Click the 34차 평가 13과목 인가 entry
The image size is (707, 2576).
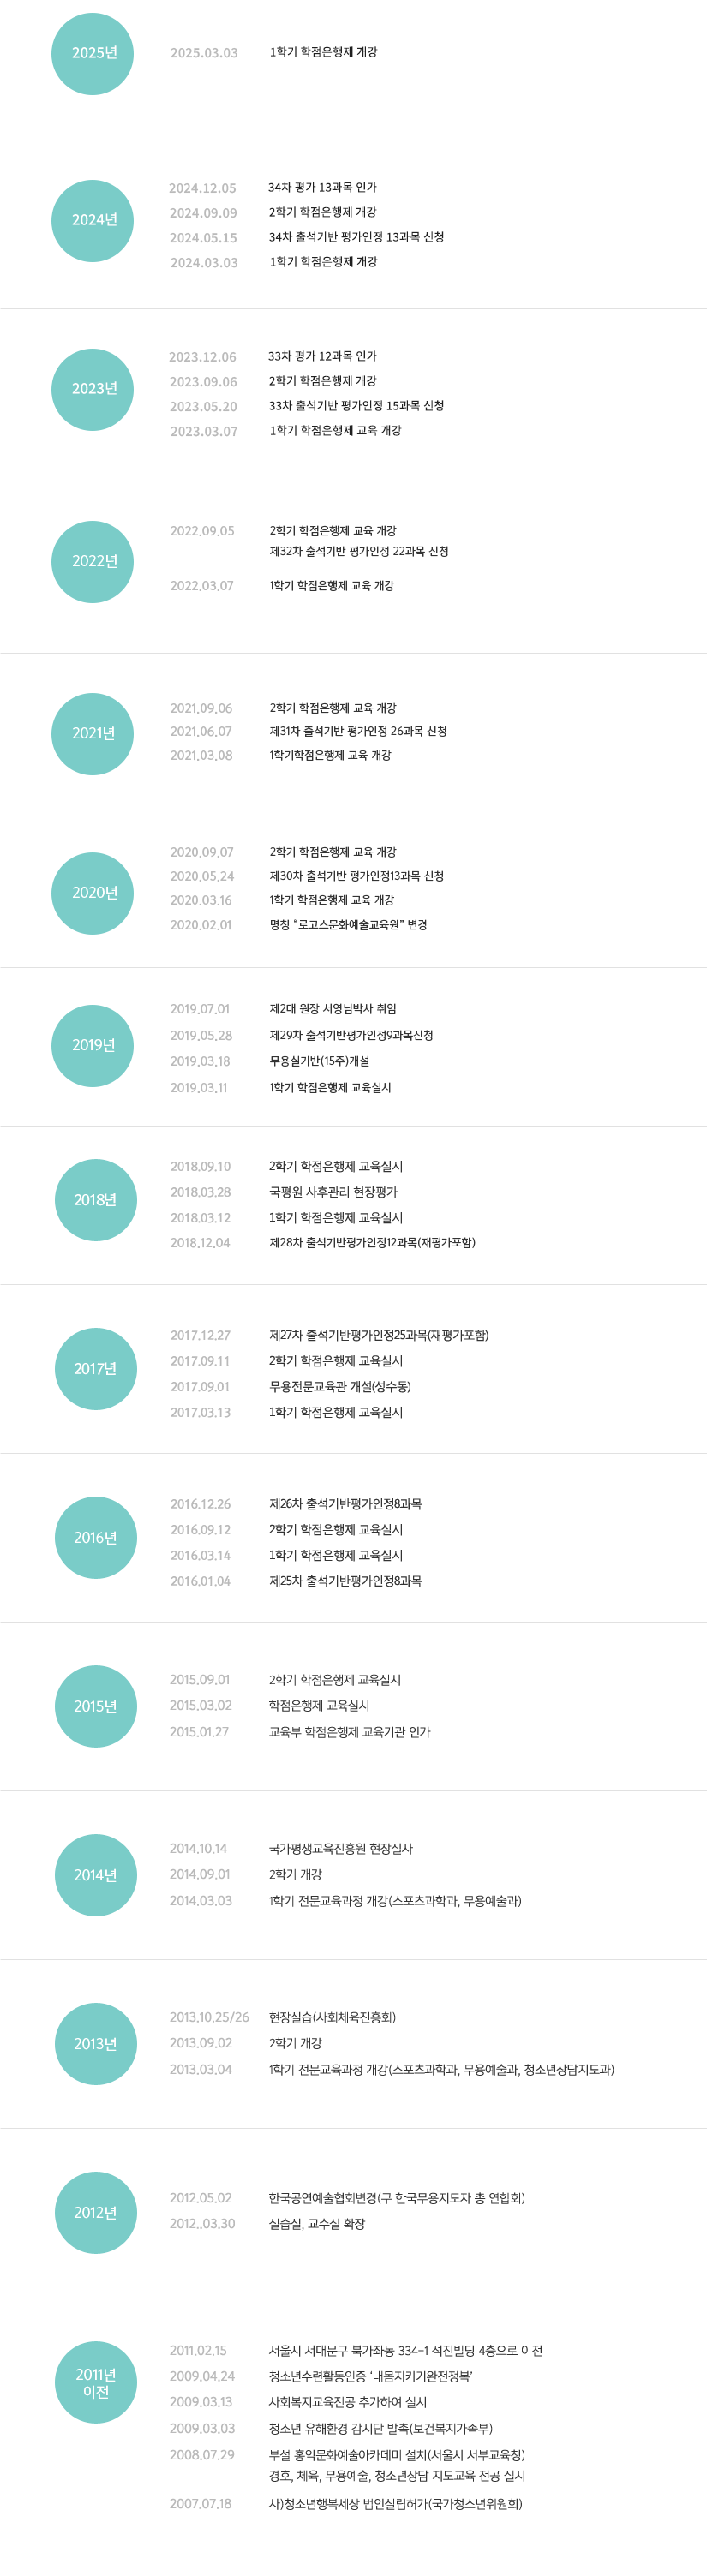[x=322, y=188]
